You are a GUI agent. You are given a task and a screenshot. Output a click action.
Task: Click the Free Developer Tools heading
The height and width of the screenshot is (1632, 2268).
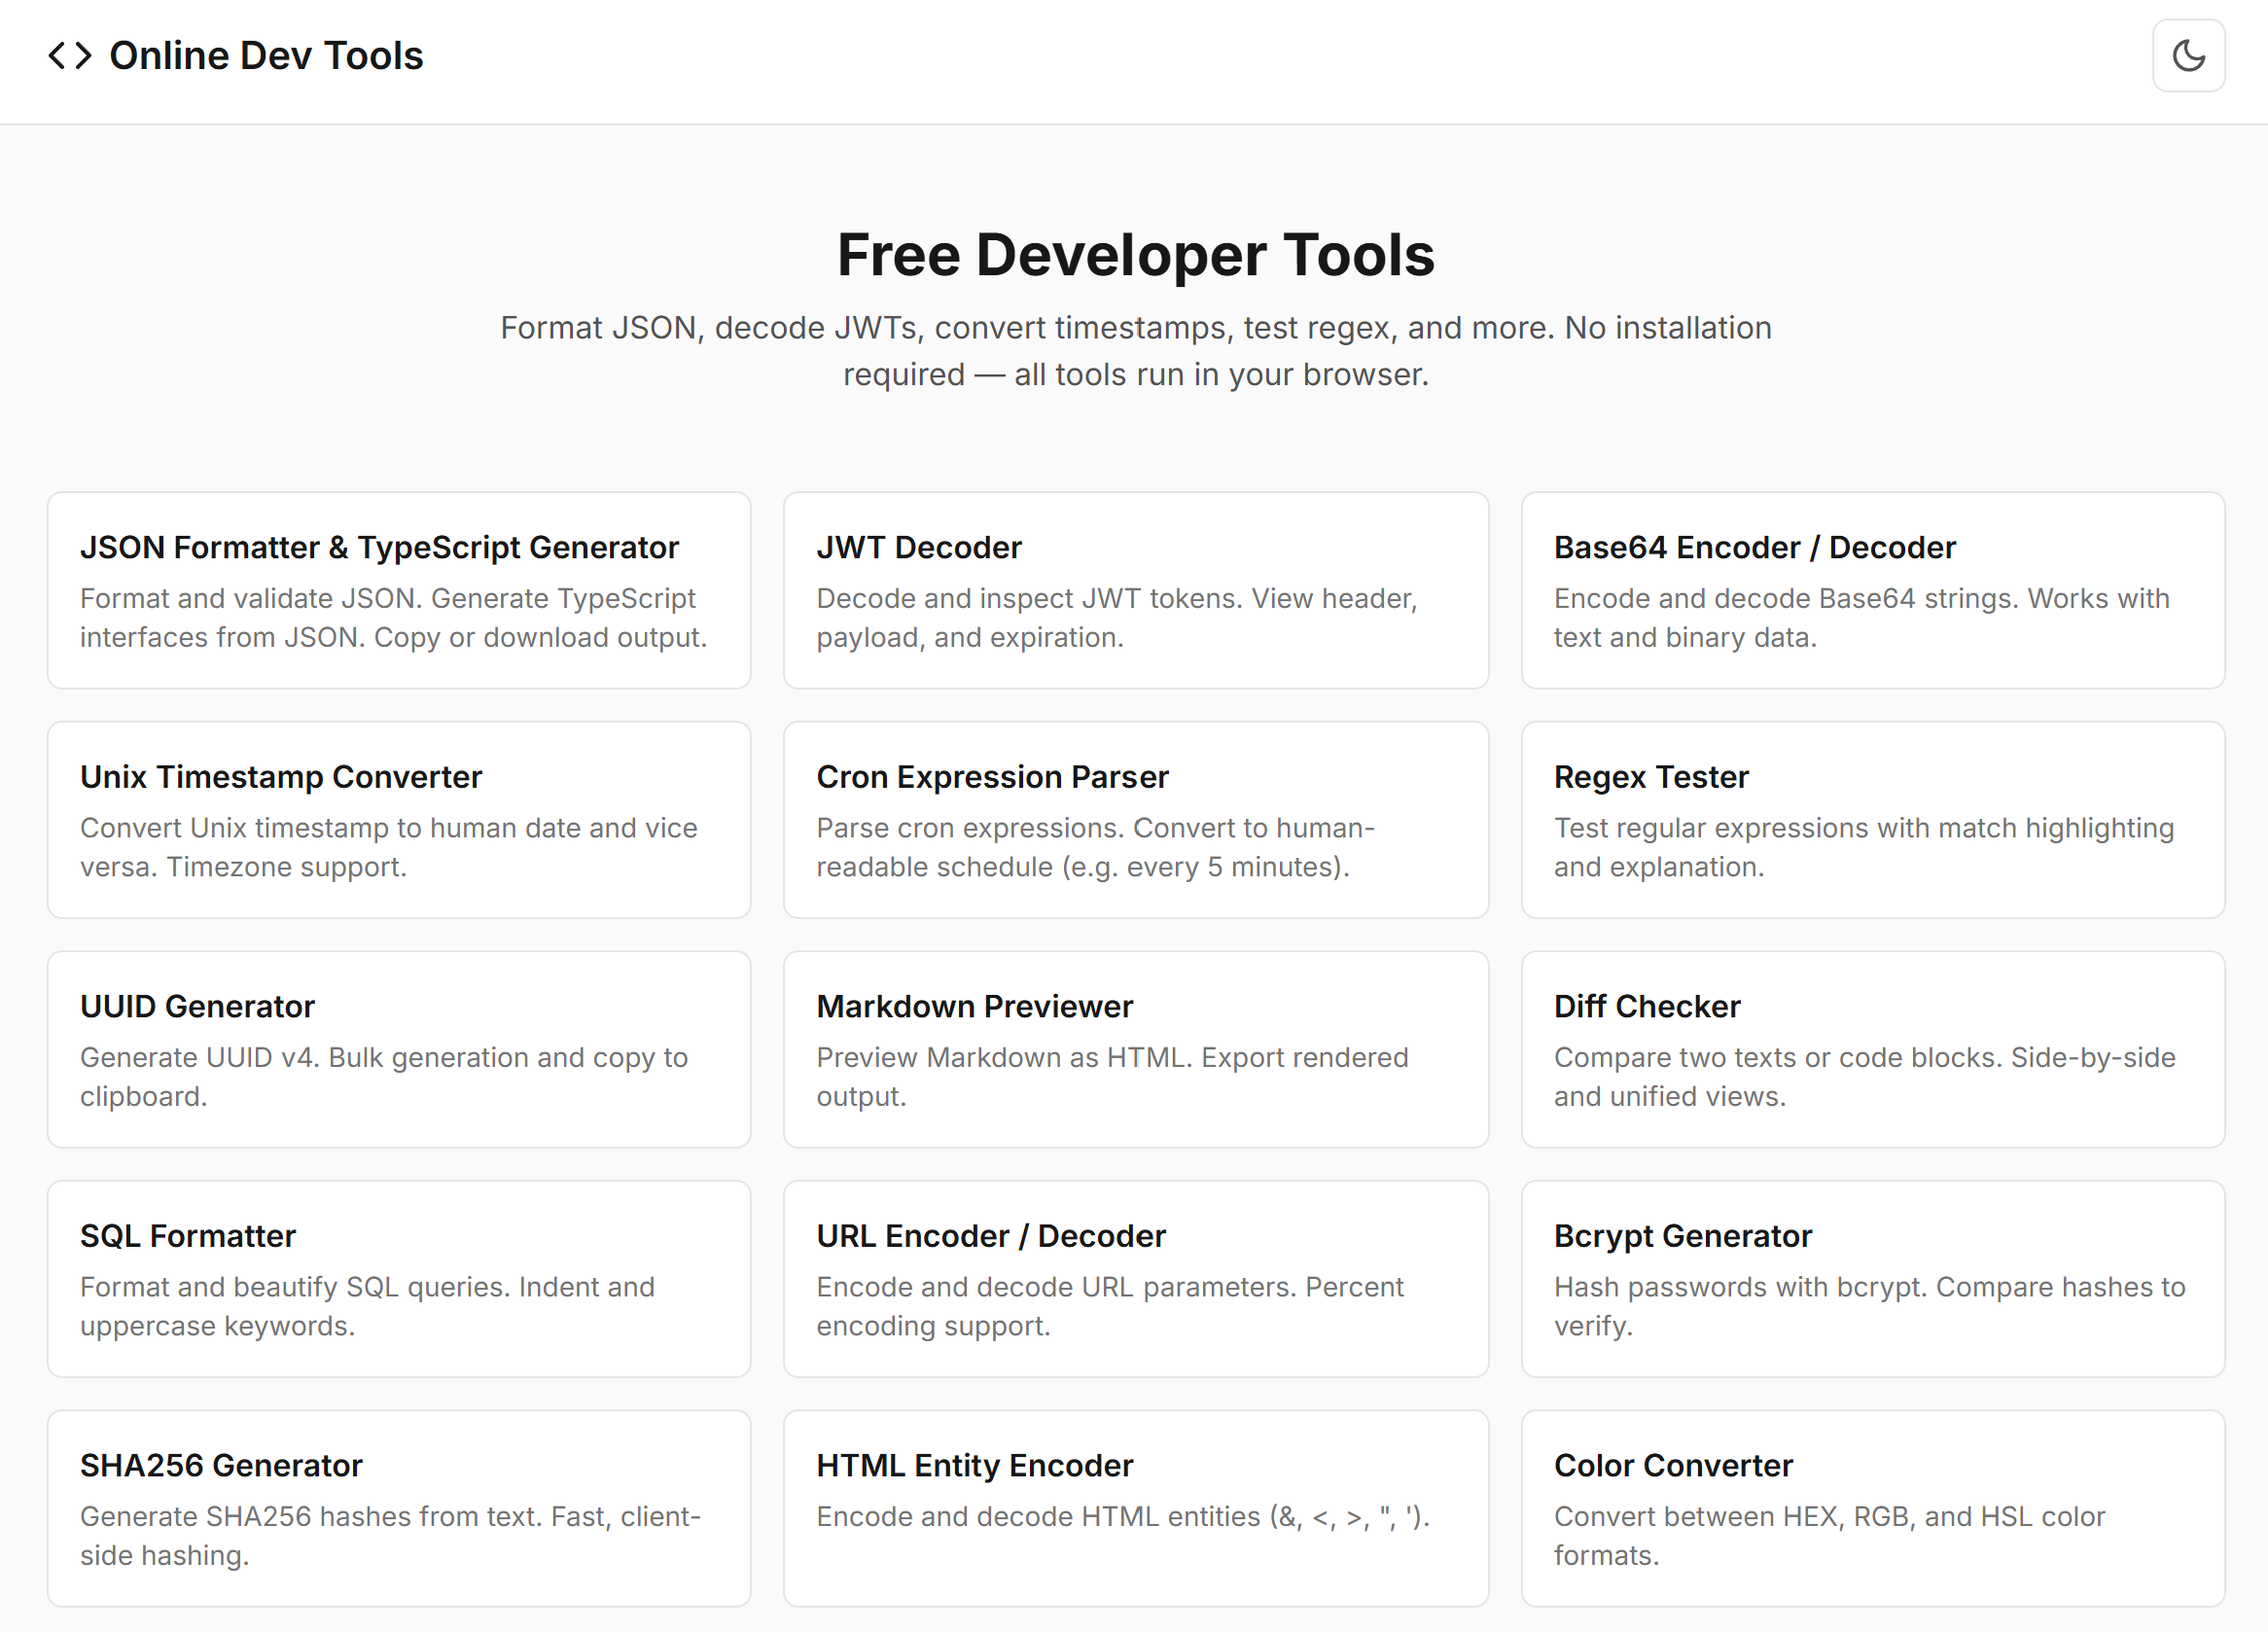[1135, 255]
